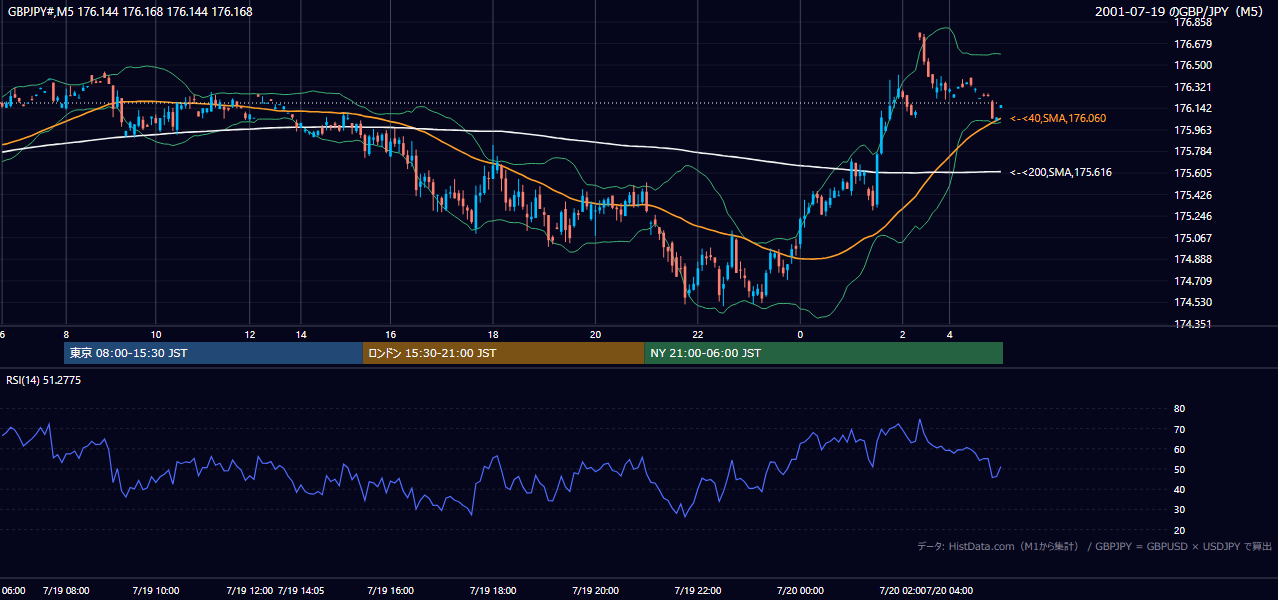Click price axis value 176.858

pyautogui.click(x=1193, y=22)
